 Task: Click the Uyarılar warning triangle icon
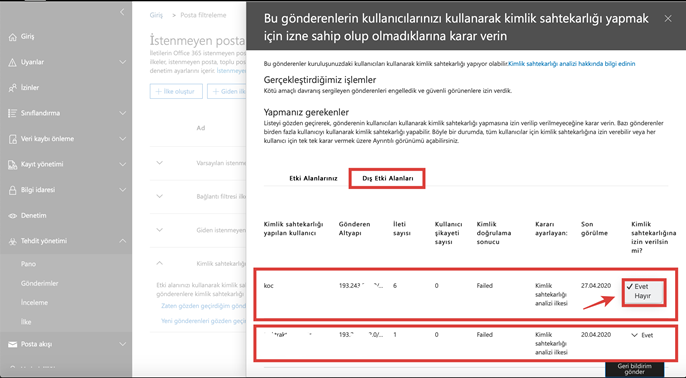[x=13, y=62]
